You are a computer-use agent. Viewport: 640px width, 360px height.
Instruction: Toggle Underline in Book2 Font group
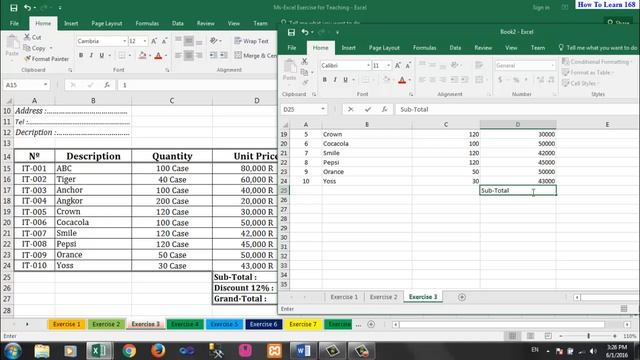click(x=345, y=80)
